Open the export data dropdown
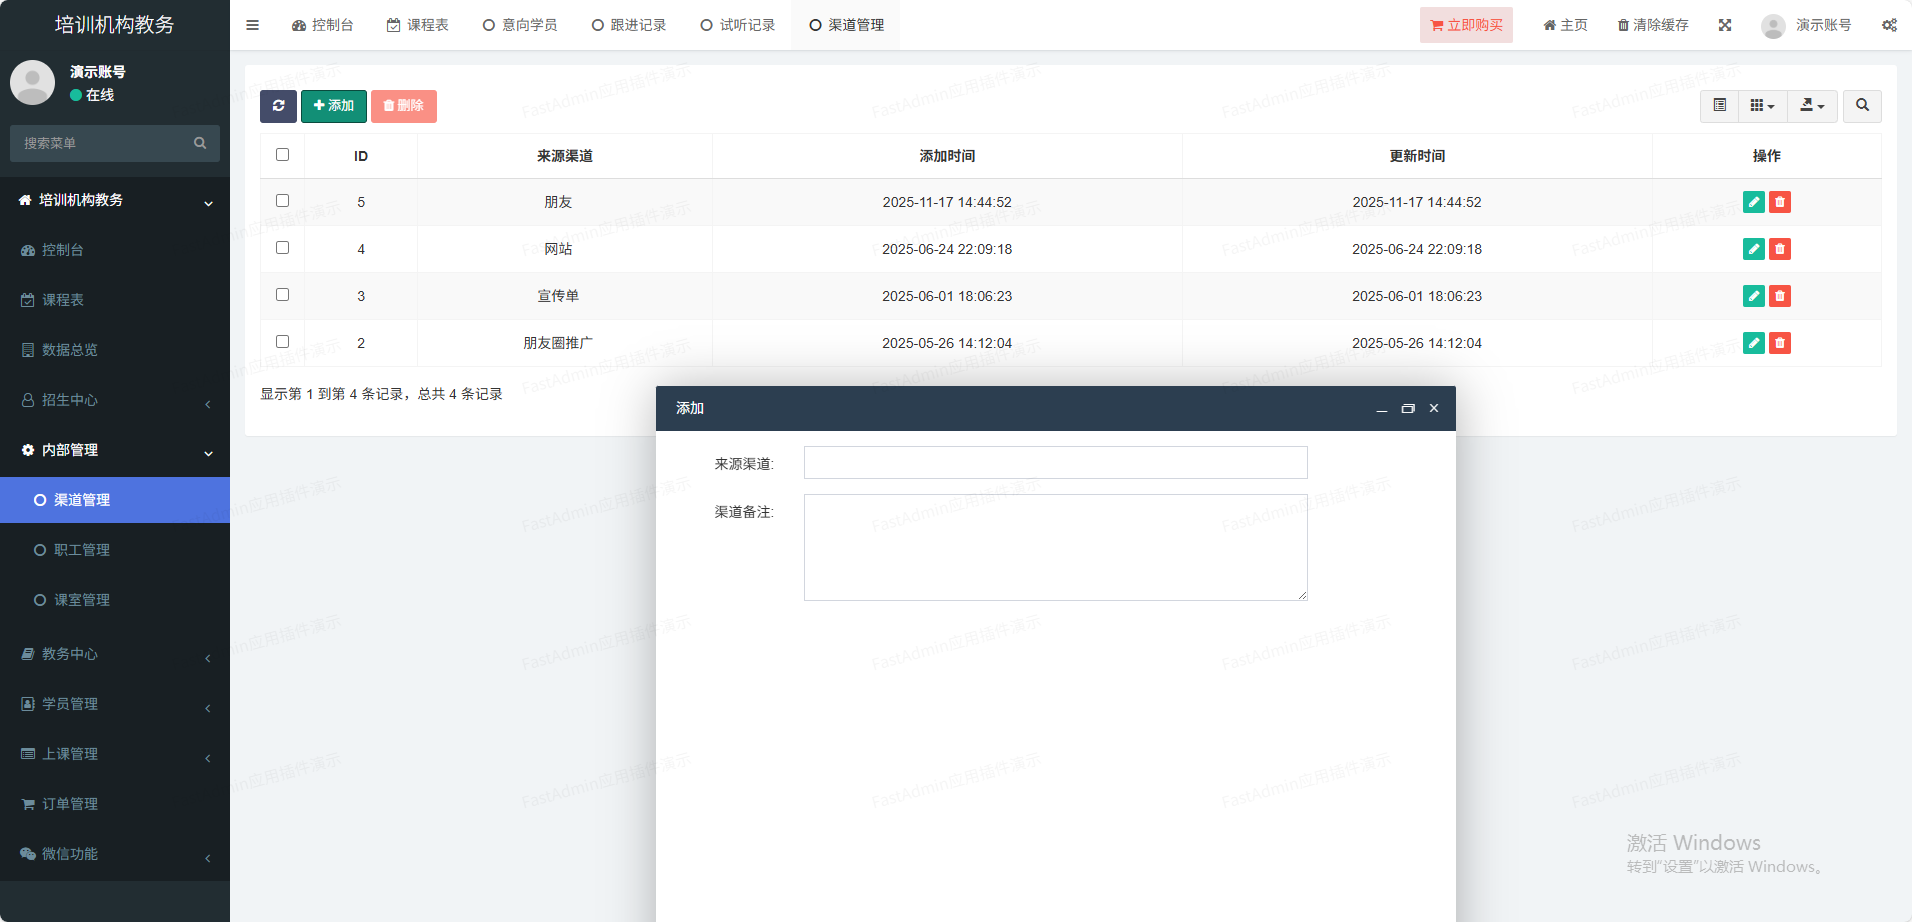The image size is (1912, 922). tap(1811, 106)
